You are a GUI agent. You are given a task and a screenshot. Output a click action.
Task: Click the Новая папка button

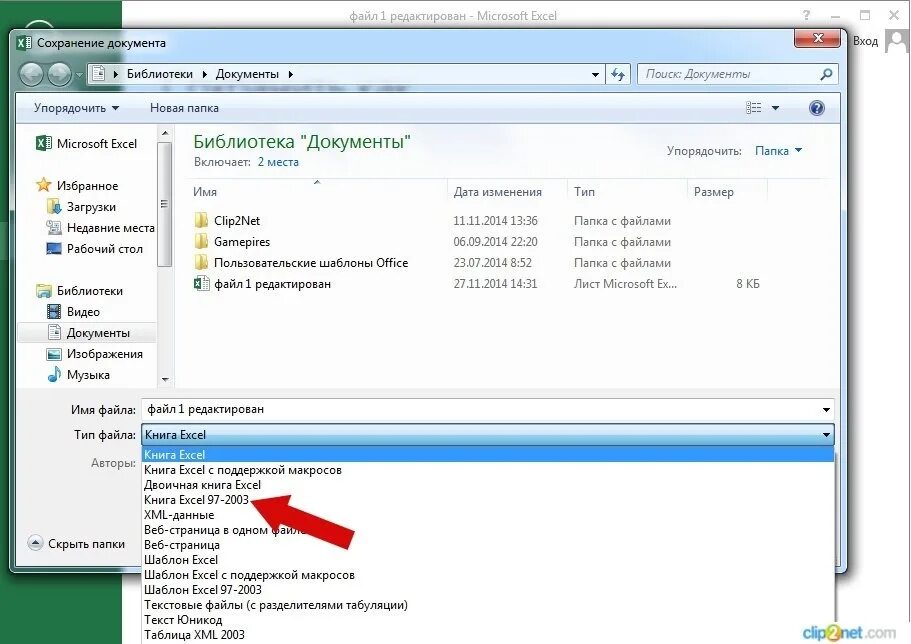click(x=184, y=108)
